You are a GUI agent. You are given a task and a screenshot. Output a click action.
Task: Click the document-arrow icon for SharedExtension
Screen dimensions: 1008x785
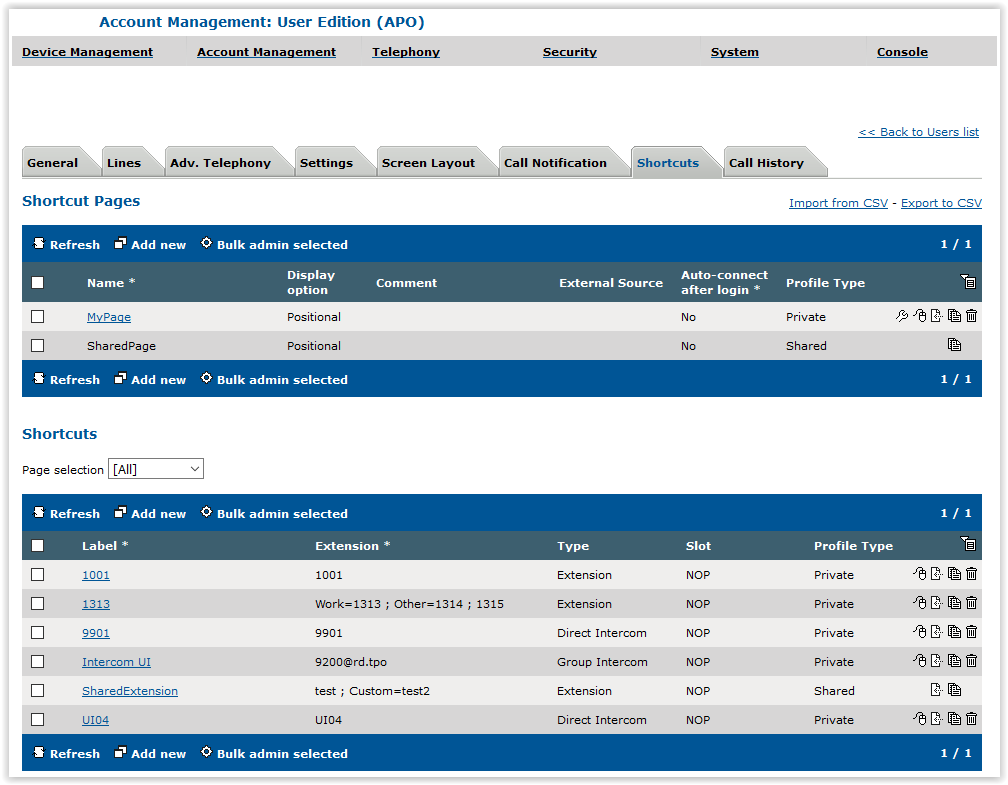(x=937, y=690)
